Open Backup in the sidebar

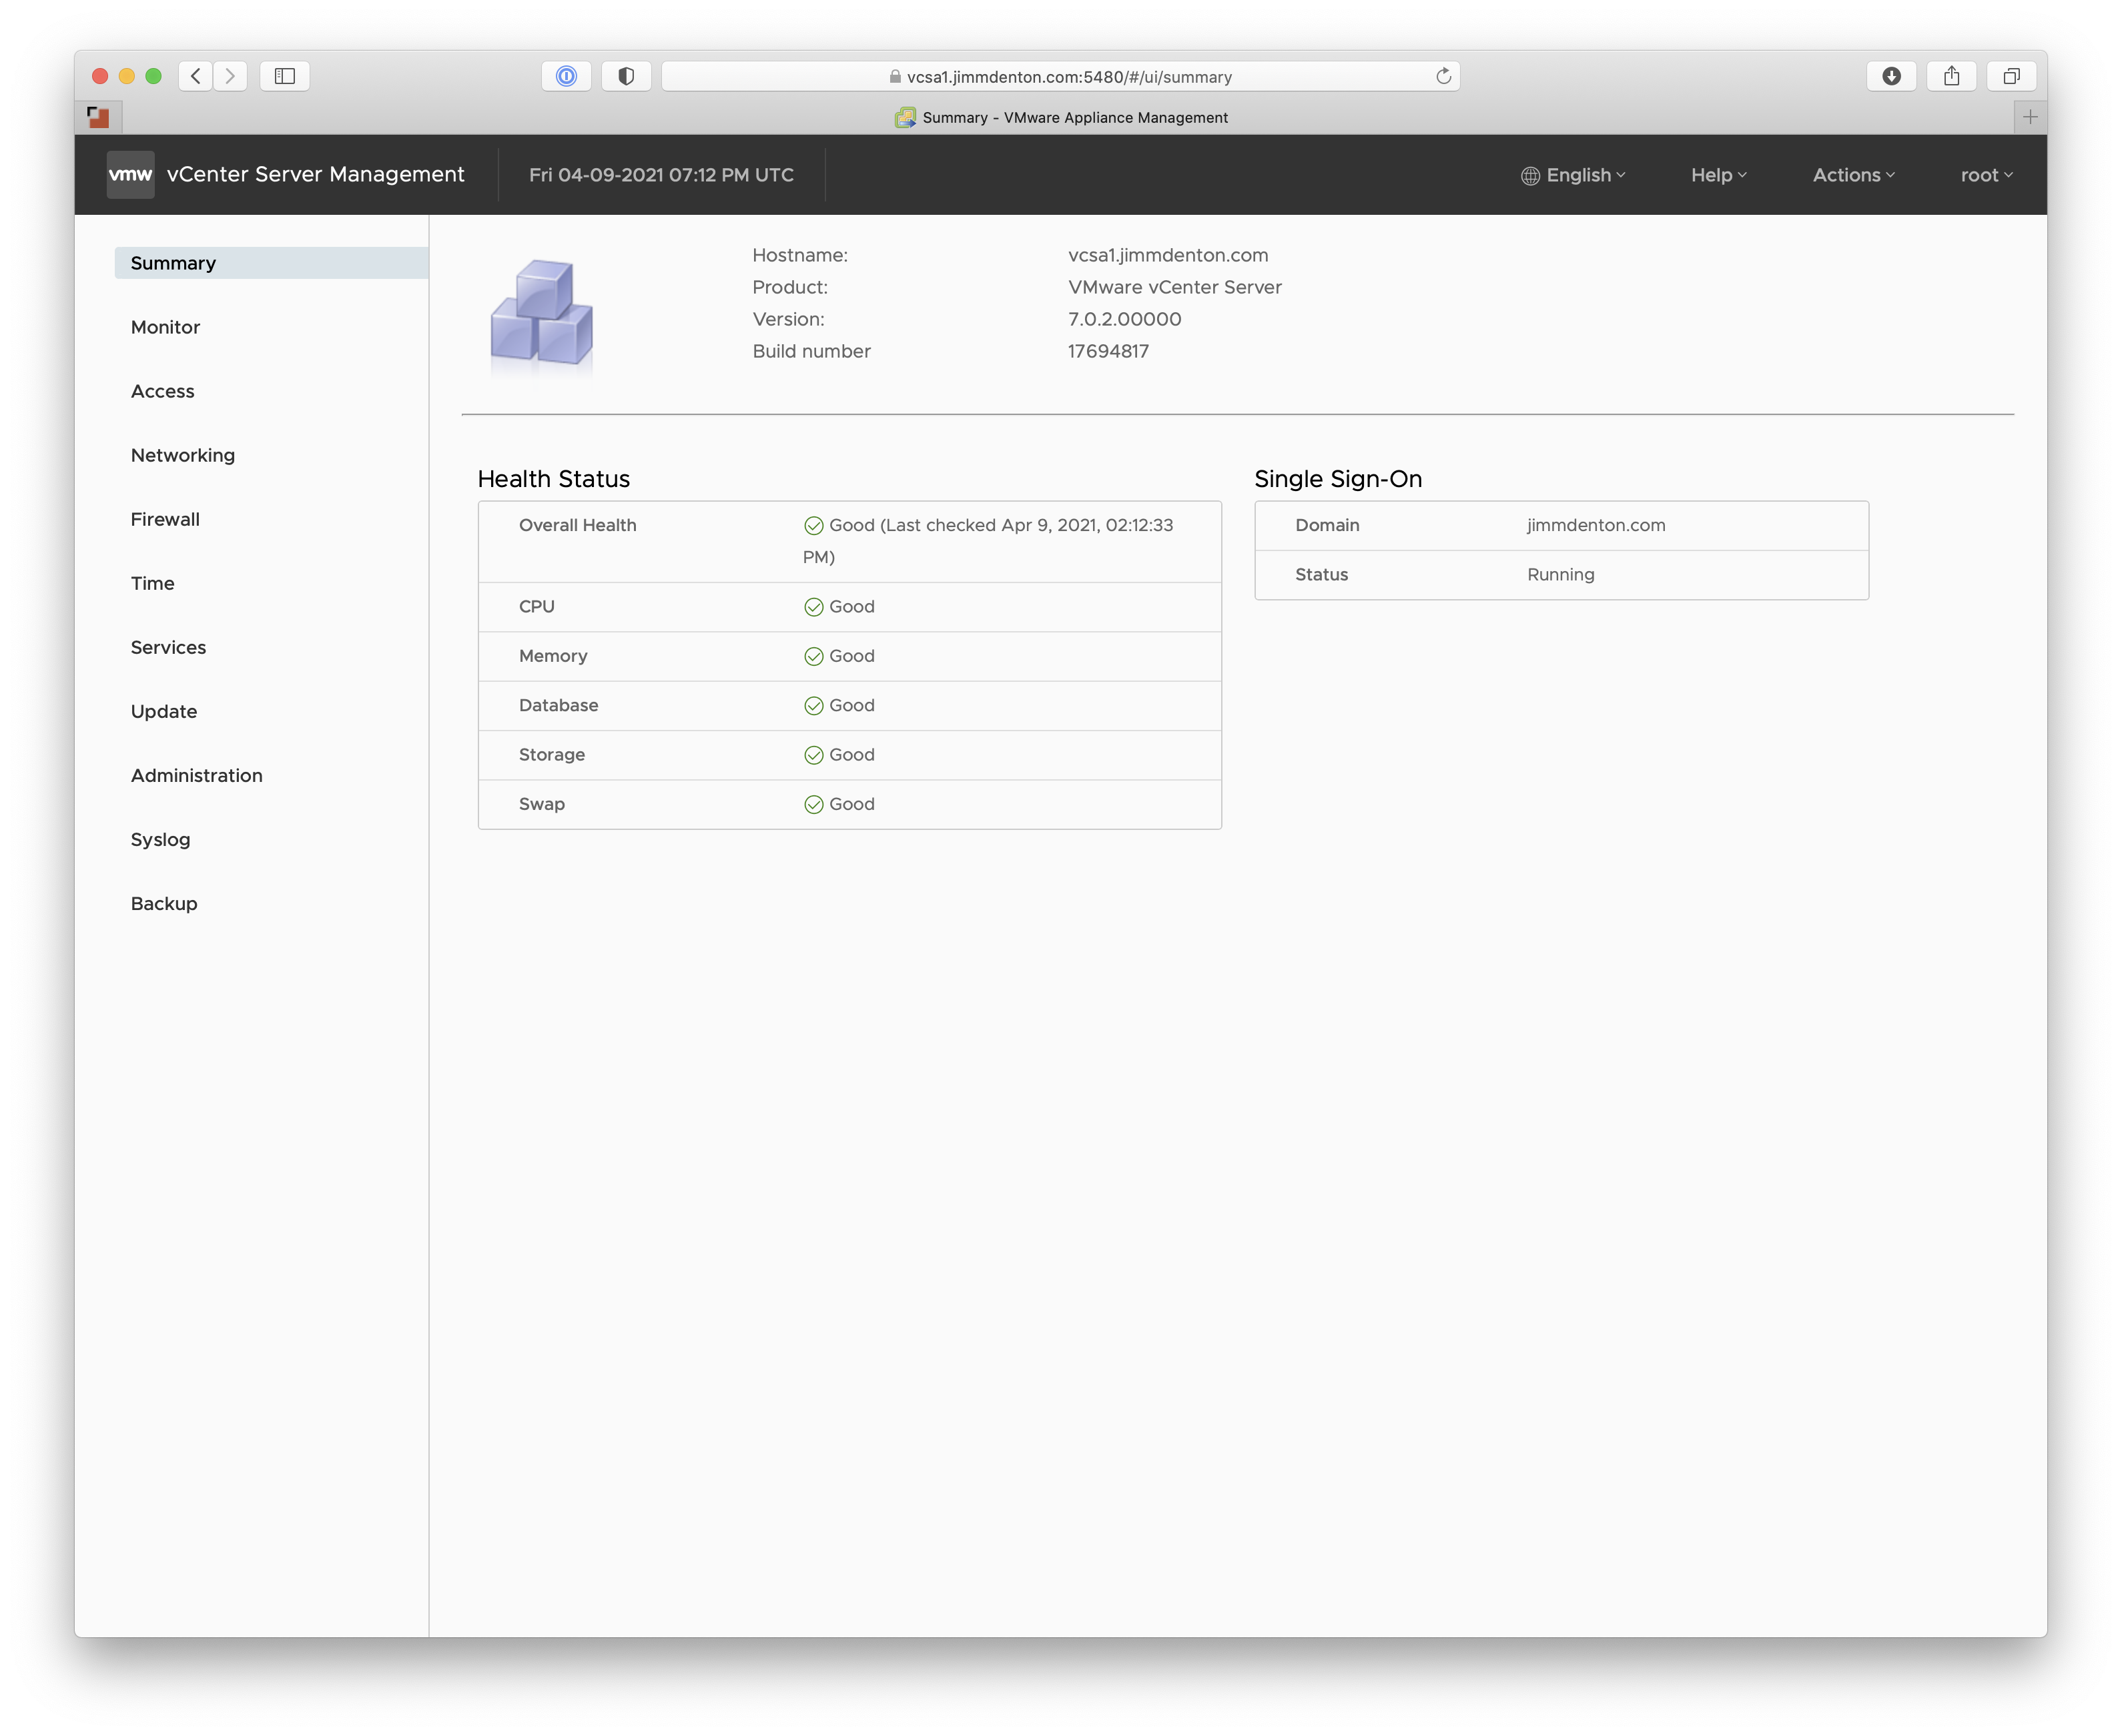pyautogui.click(x=164, y=903)
